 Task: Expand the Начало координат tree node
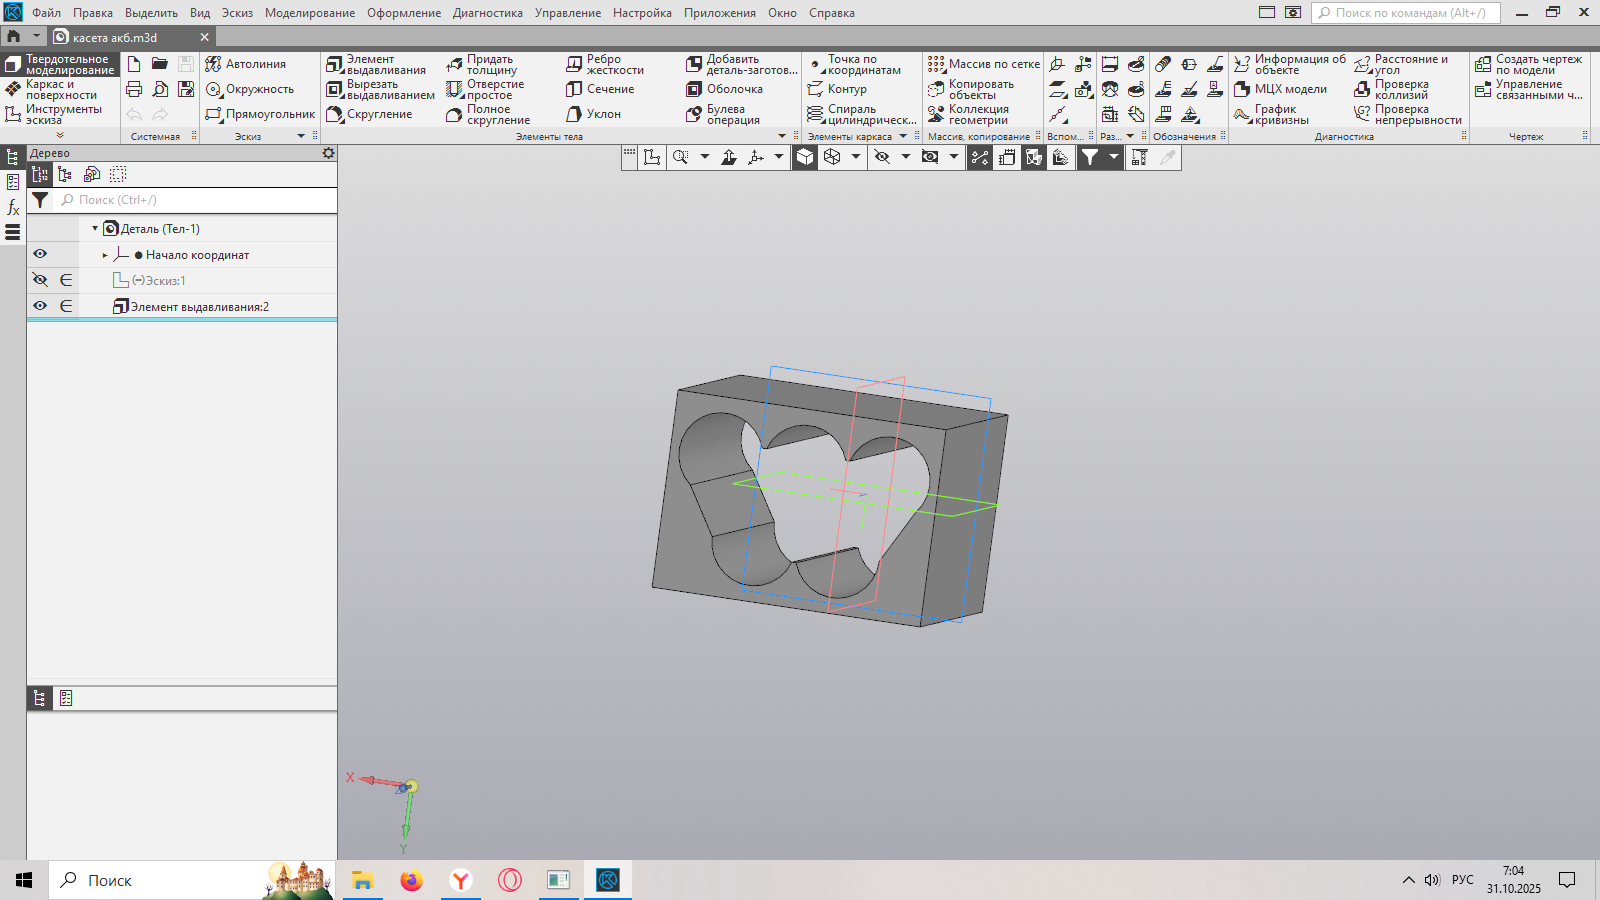coord(105,256)
